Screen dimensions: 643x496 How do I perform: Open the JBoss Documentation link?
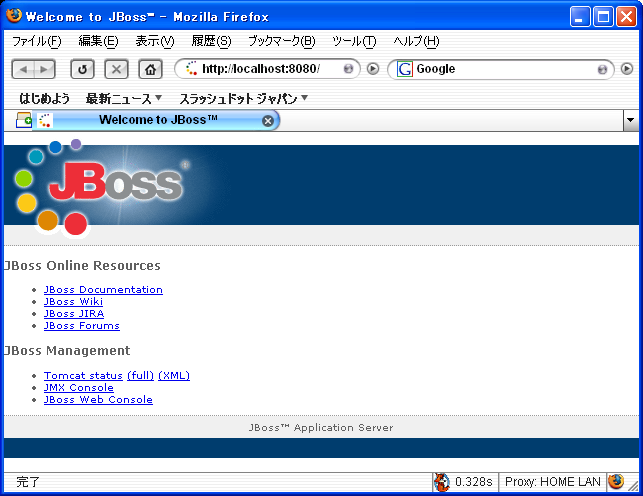click(103, 290)
